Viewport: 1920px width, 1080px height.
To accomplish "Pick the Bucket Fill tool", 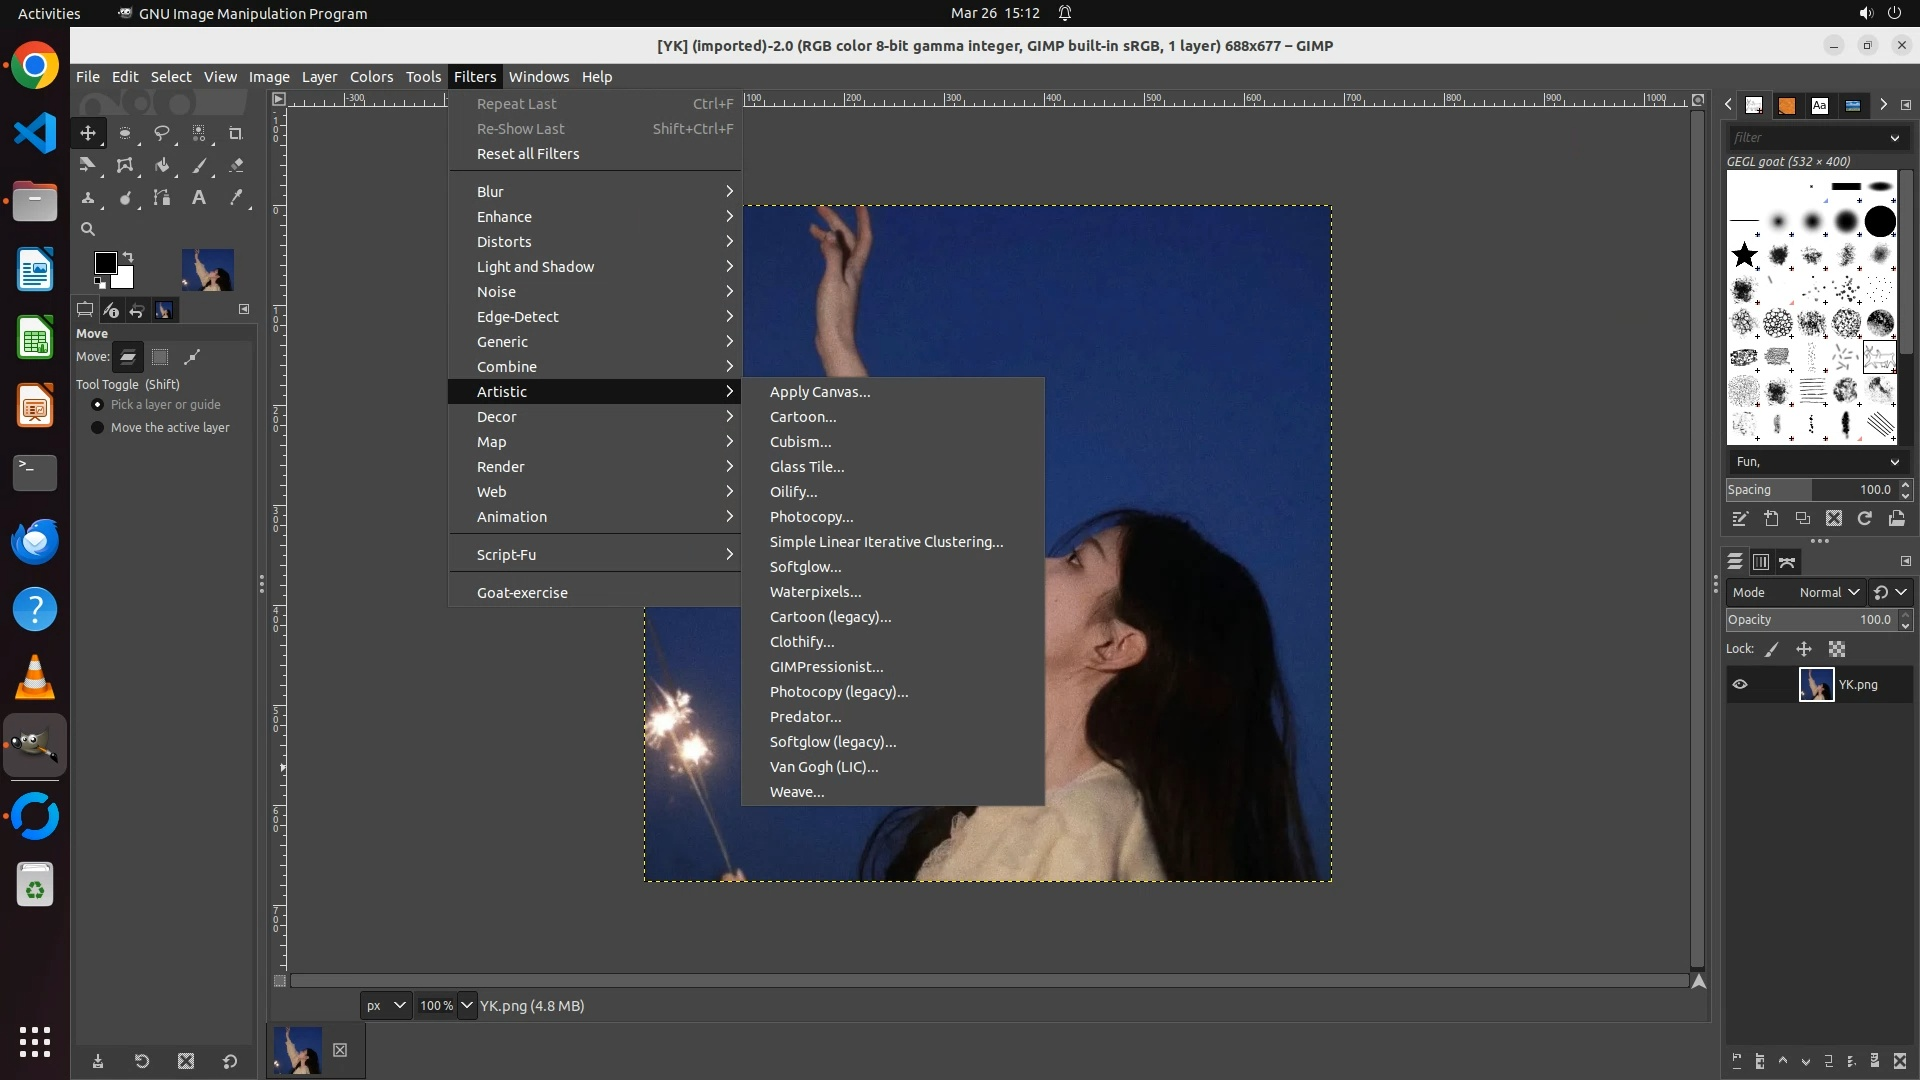I will click(161, 166).
